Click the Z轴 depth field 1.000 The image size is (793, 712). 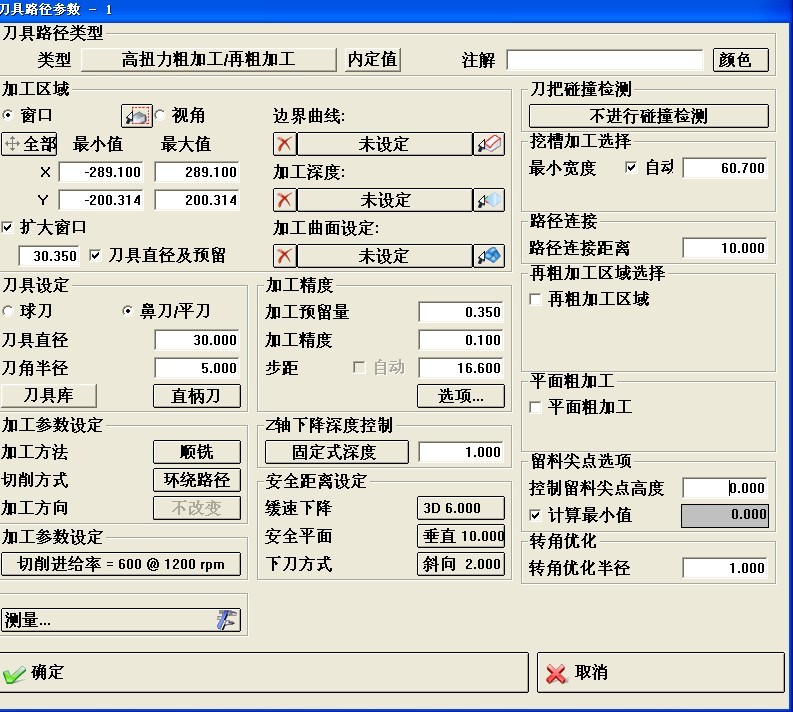461,452
